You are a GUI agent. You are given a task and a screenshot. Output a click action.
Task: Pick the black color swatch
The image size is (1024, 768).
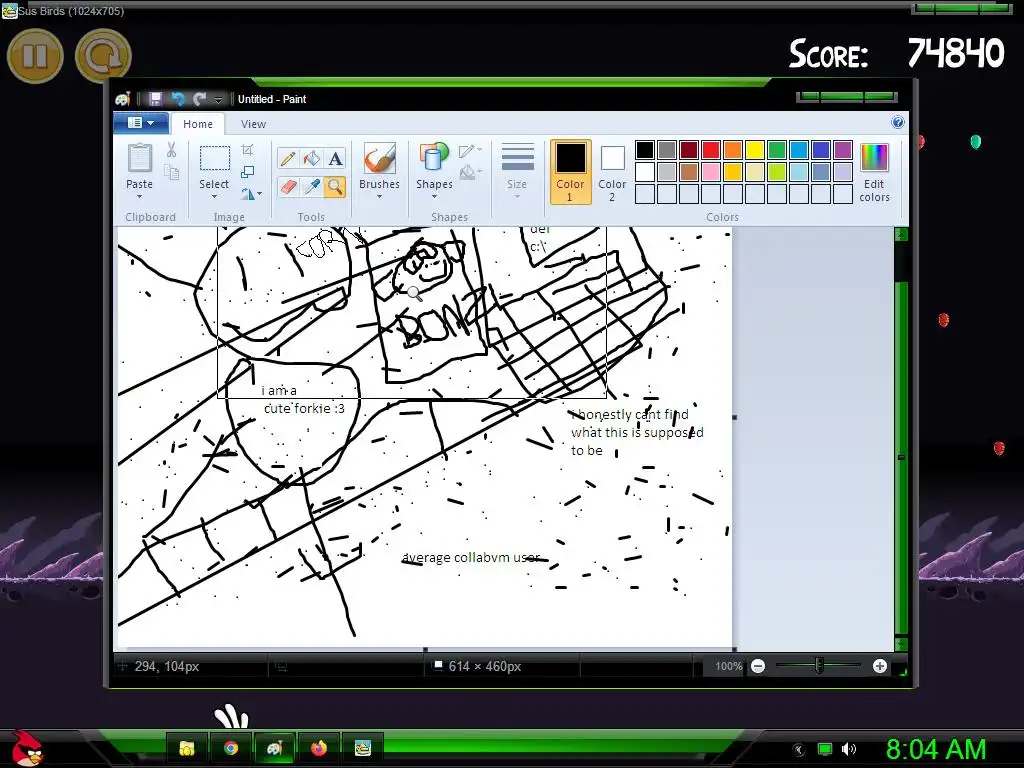pos(645,150)
